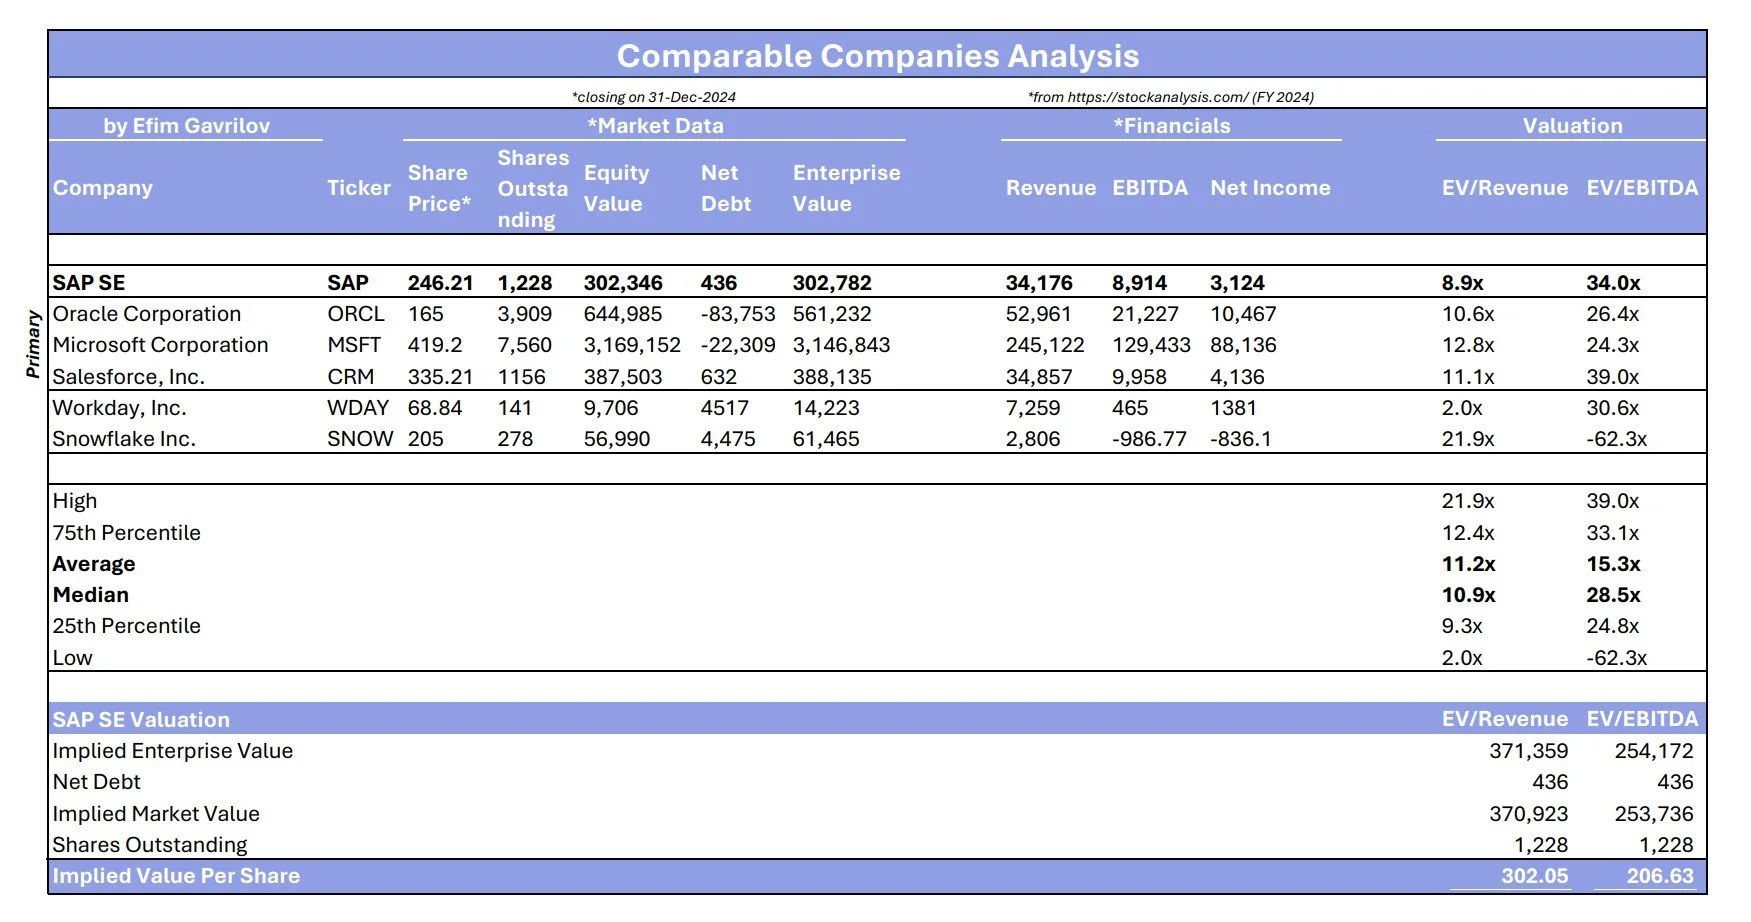Click the 'Share Price*' column header
Image resolution: width=1751 pixels, height=922 pixels.
[x=439, y=188]
